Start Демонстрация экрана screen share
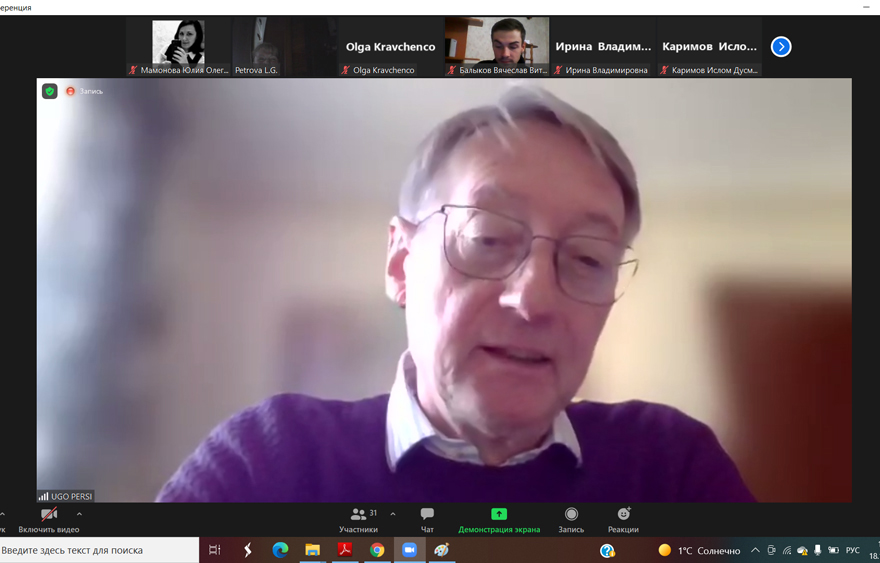This screenshot has width=880, height=563. pyautogui.click(x=499, y=520)
